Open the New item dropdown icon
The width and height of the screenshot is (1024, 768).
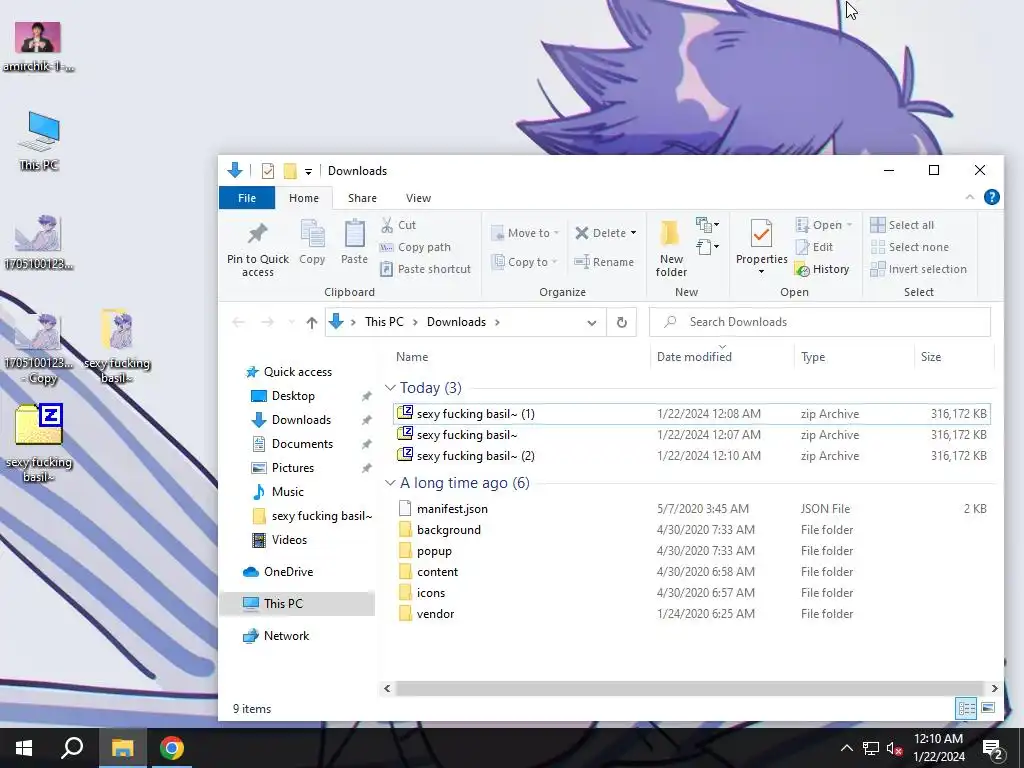pyautogui.click(x=707, y=225)
